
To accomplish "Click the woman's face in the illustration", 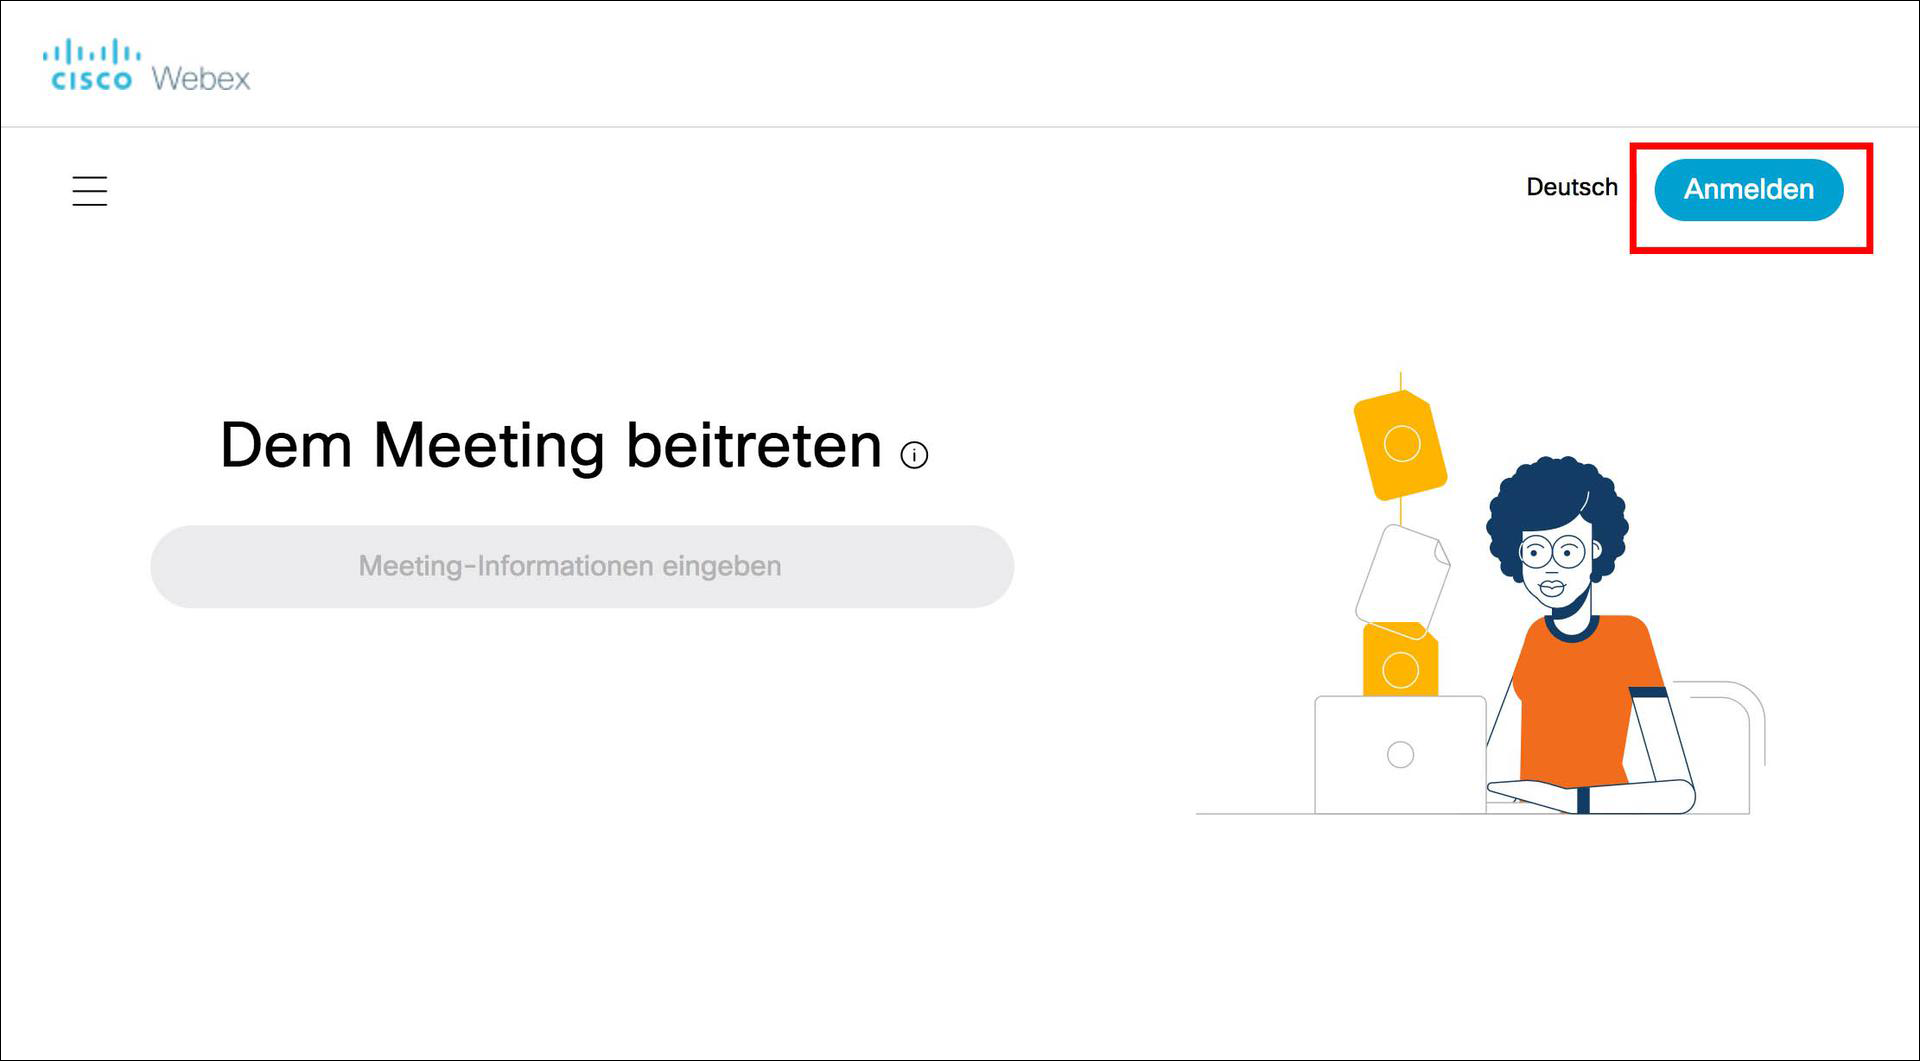I will (x=1555, y=570).
